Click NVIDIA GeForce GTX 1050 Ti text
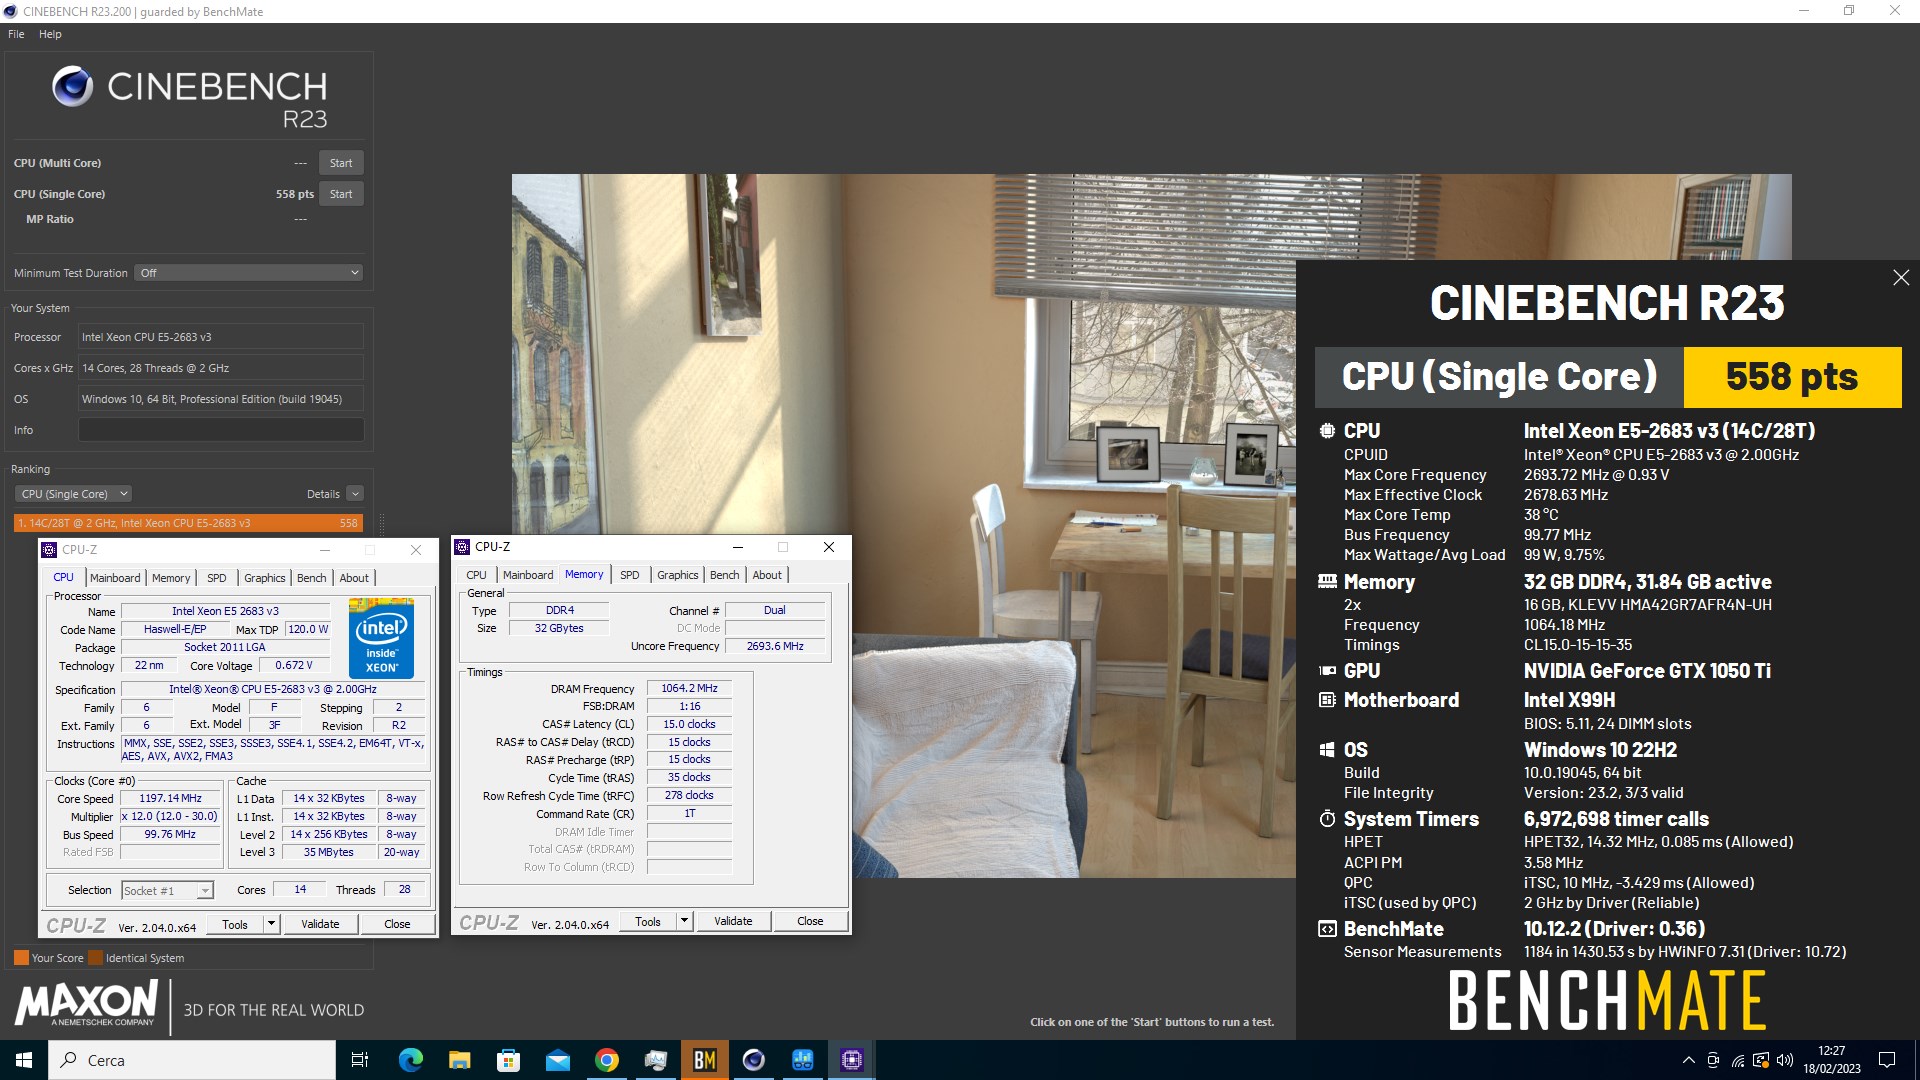Viewport: 1920px width, 1080px height. tap(1647, 671)
